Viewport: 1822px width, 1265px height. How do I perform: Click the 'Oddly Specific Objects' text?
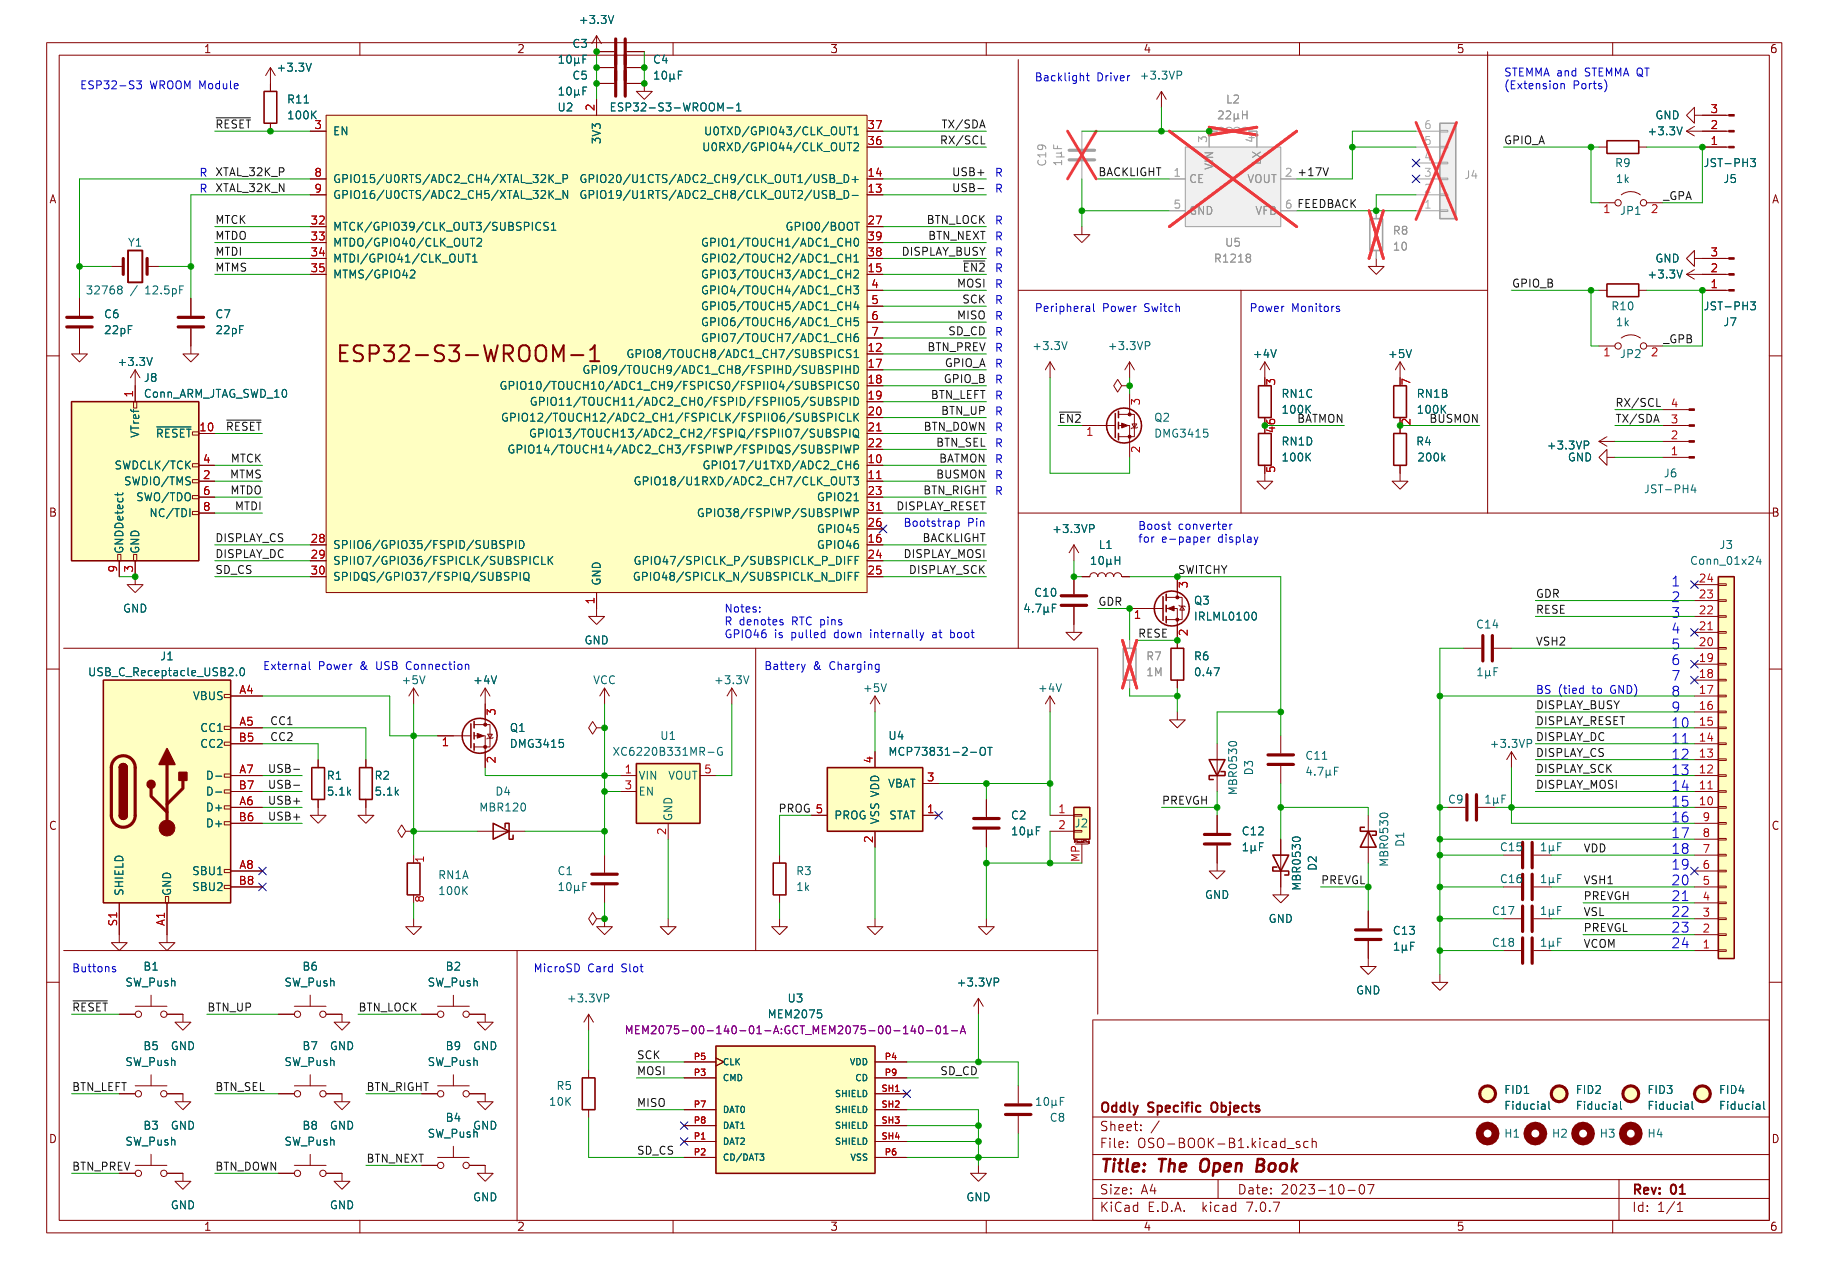pyautogui.click(x=1180, y=1107)
